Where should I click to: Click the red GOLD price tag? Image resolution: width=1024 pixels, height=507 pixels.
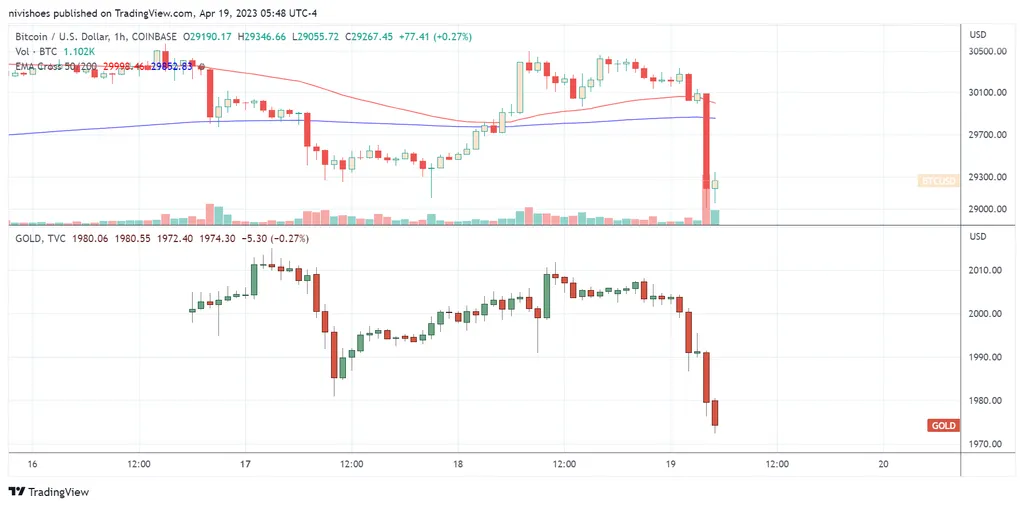[x=943, y=426]
